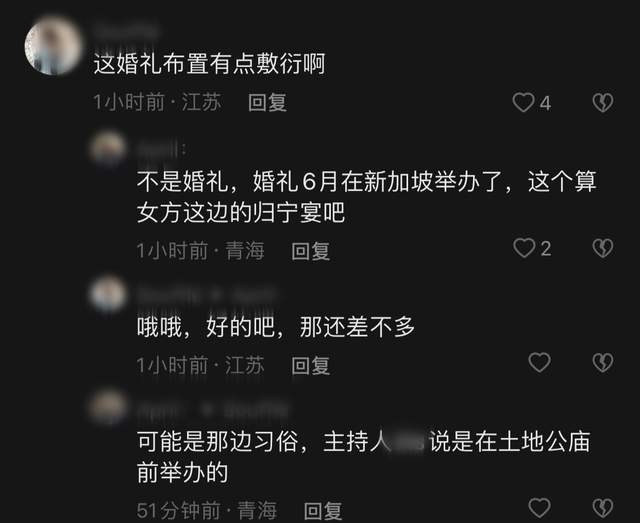
Task: Select the comment text 这婚礼布置有点敷衍啊
Action: pyautogui.click(x=209, y=64)
